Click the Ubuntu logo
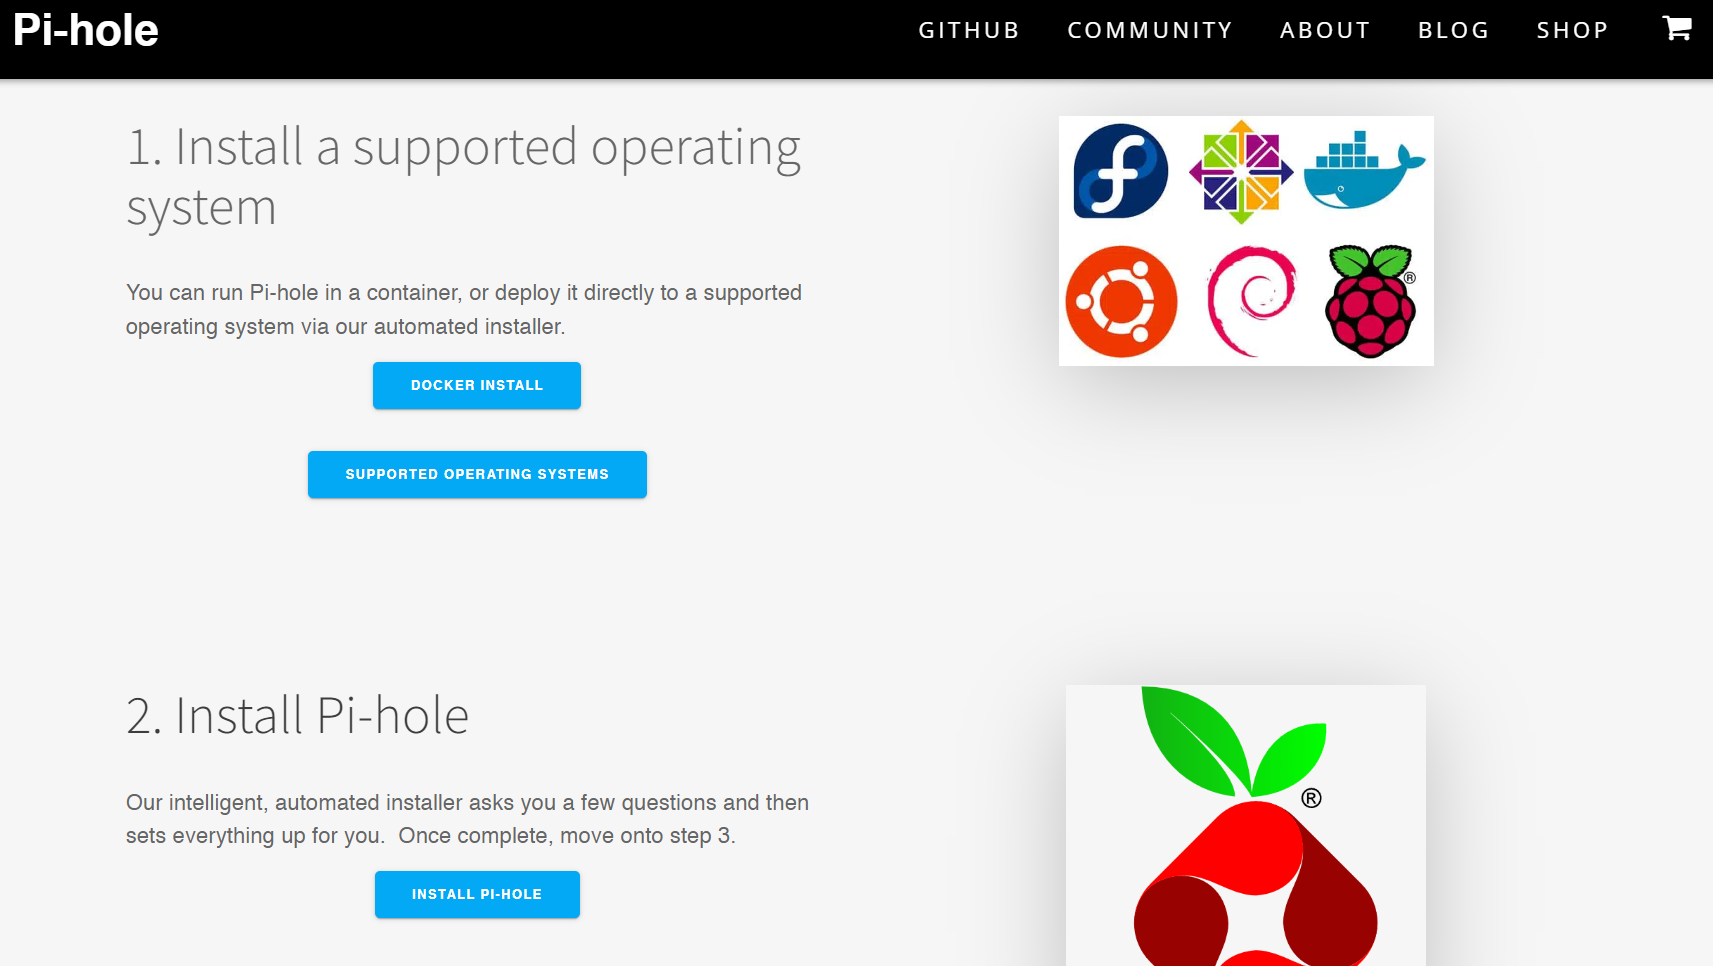 click(x=1121, y=300)
